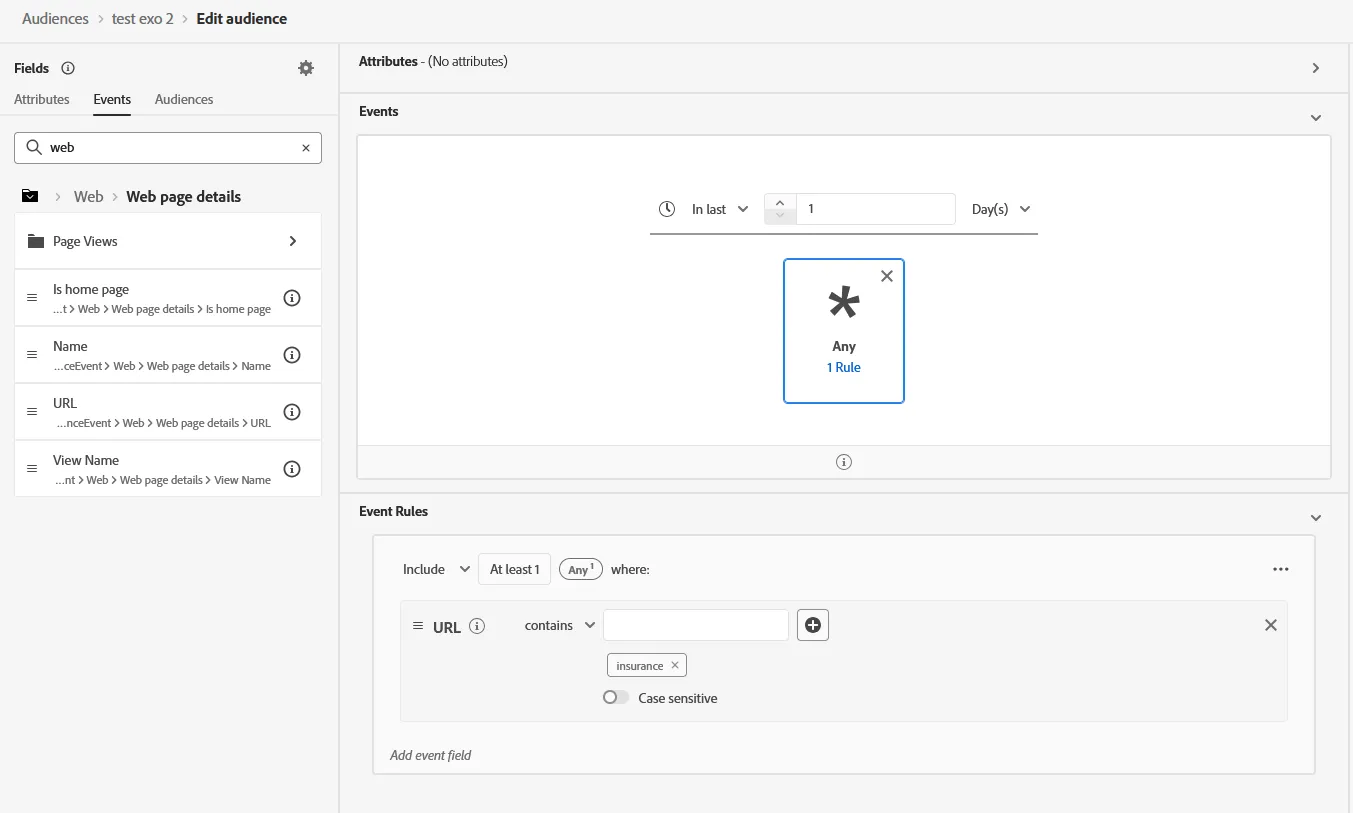Open info for Is home page field

tap(292, 298)
